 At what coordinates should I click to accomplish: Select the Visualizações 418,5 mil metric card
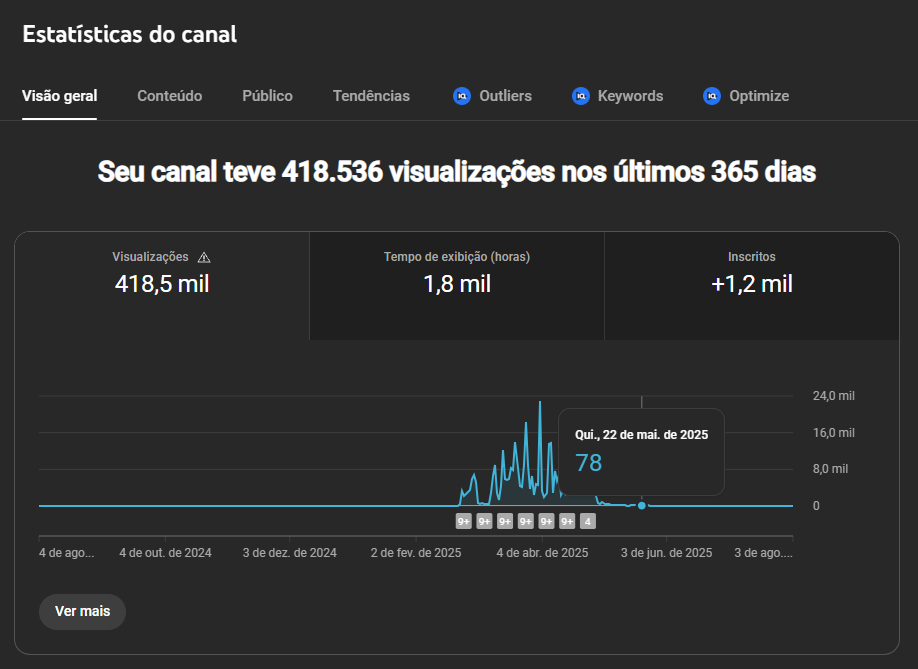click(x=162, y=286)
